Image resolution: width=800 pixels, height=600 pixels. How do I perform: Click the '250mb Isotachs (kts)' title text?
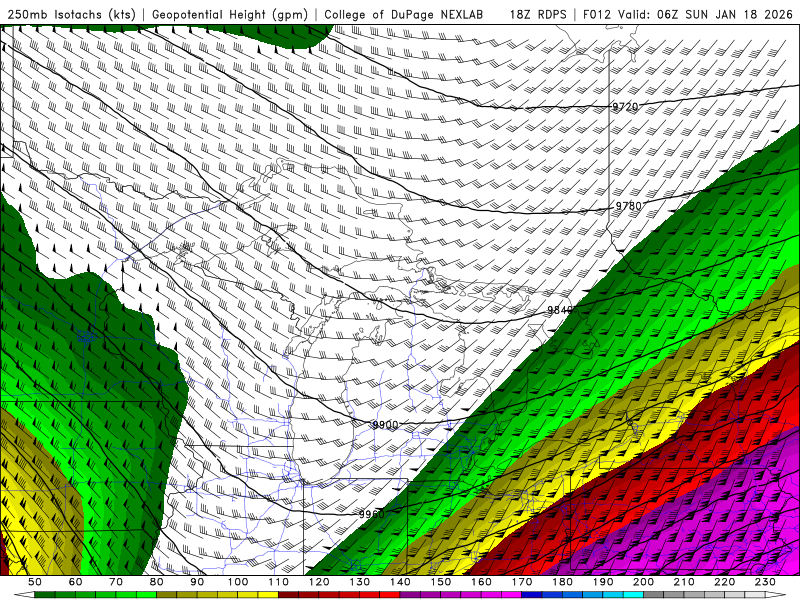tap(72, 15)
